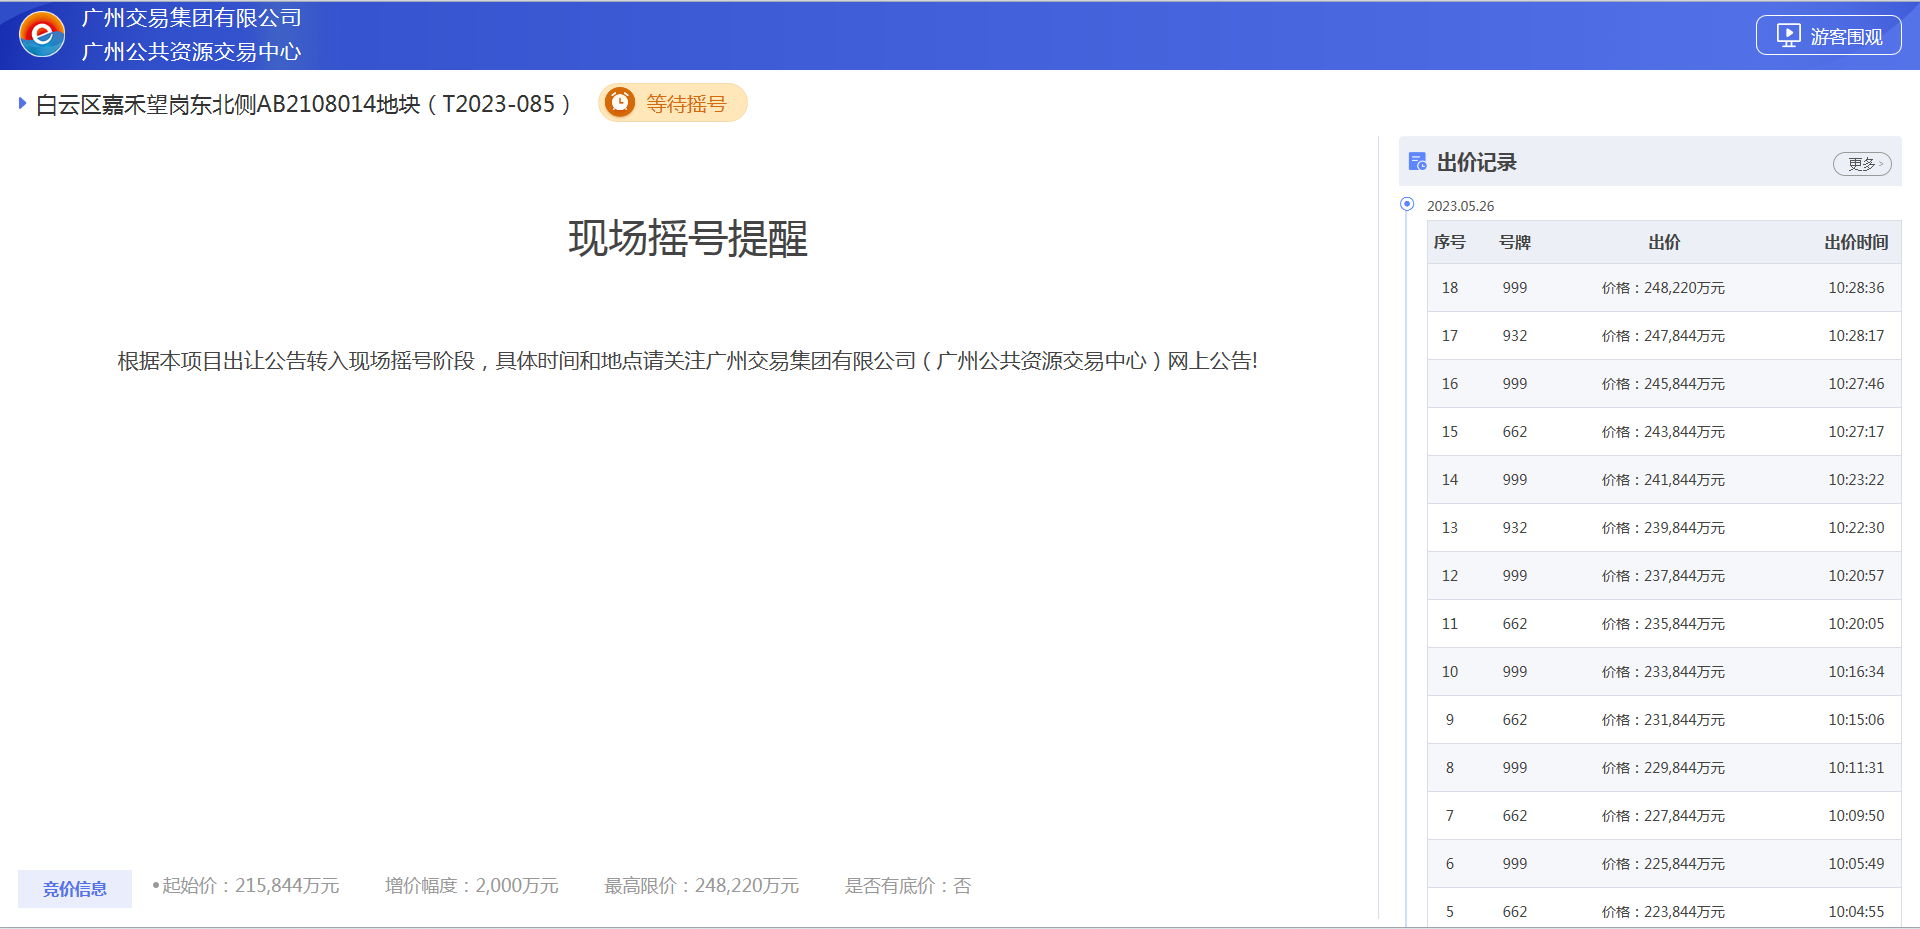Image resolution: width=1920 pixels, height=929 pixels.
Task: Click the bid row timed 10:27:17
Action: click(1662, 432)
